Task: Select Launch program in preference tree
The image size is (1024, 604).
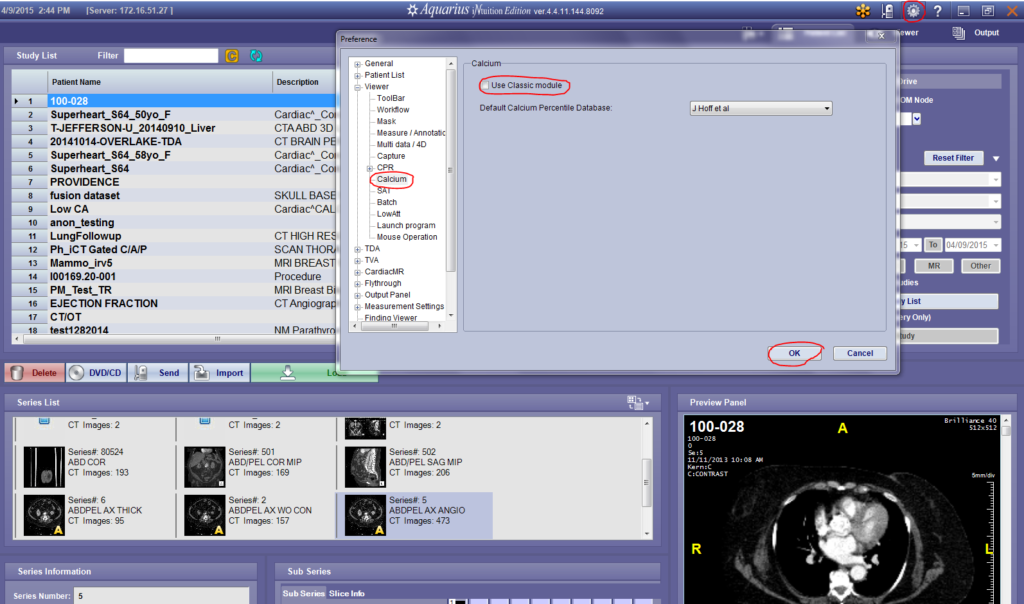Action: 406,225
